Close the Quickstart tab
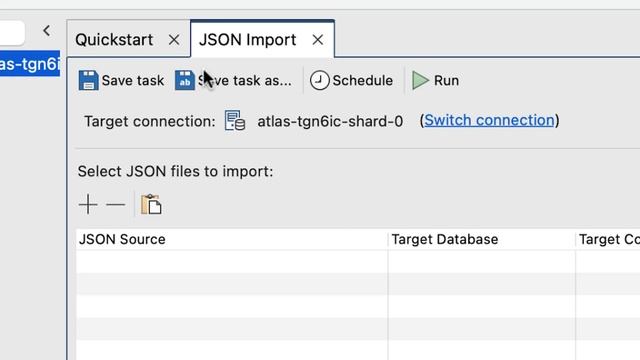 pyautogui.click(x=174, y=40)
